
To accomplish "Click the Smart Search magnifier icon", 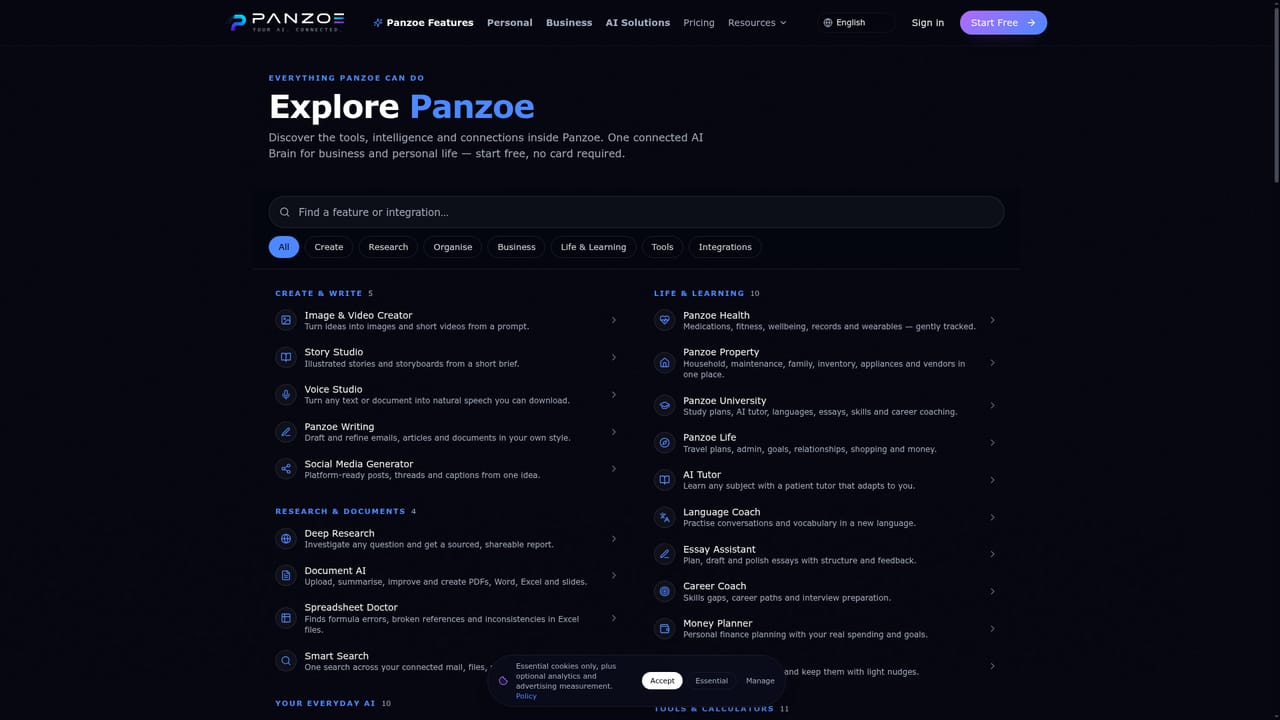I will tap(286, 661).
